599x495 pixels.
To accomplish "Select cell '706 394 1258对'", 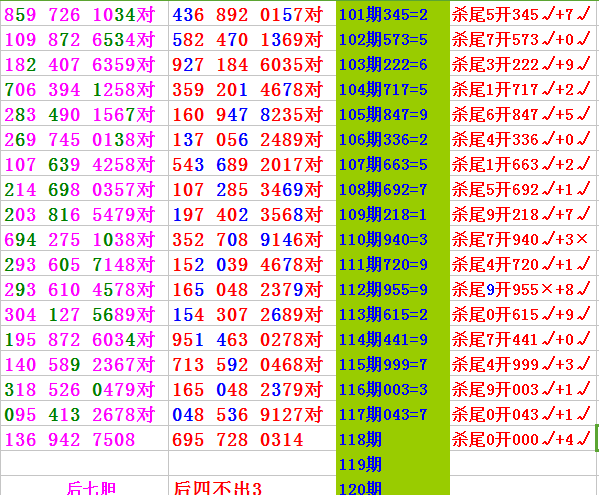I will (84, 89).
